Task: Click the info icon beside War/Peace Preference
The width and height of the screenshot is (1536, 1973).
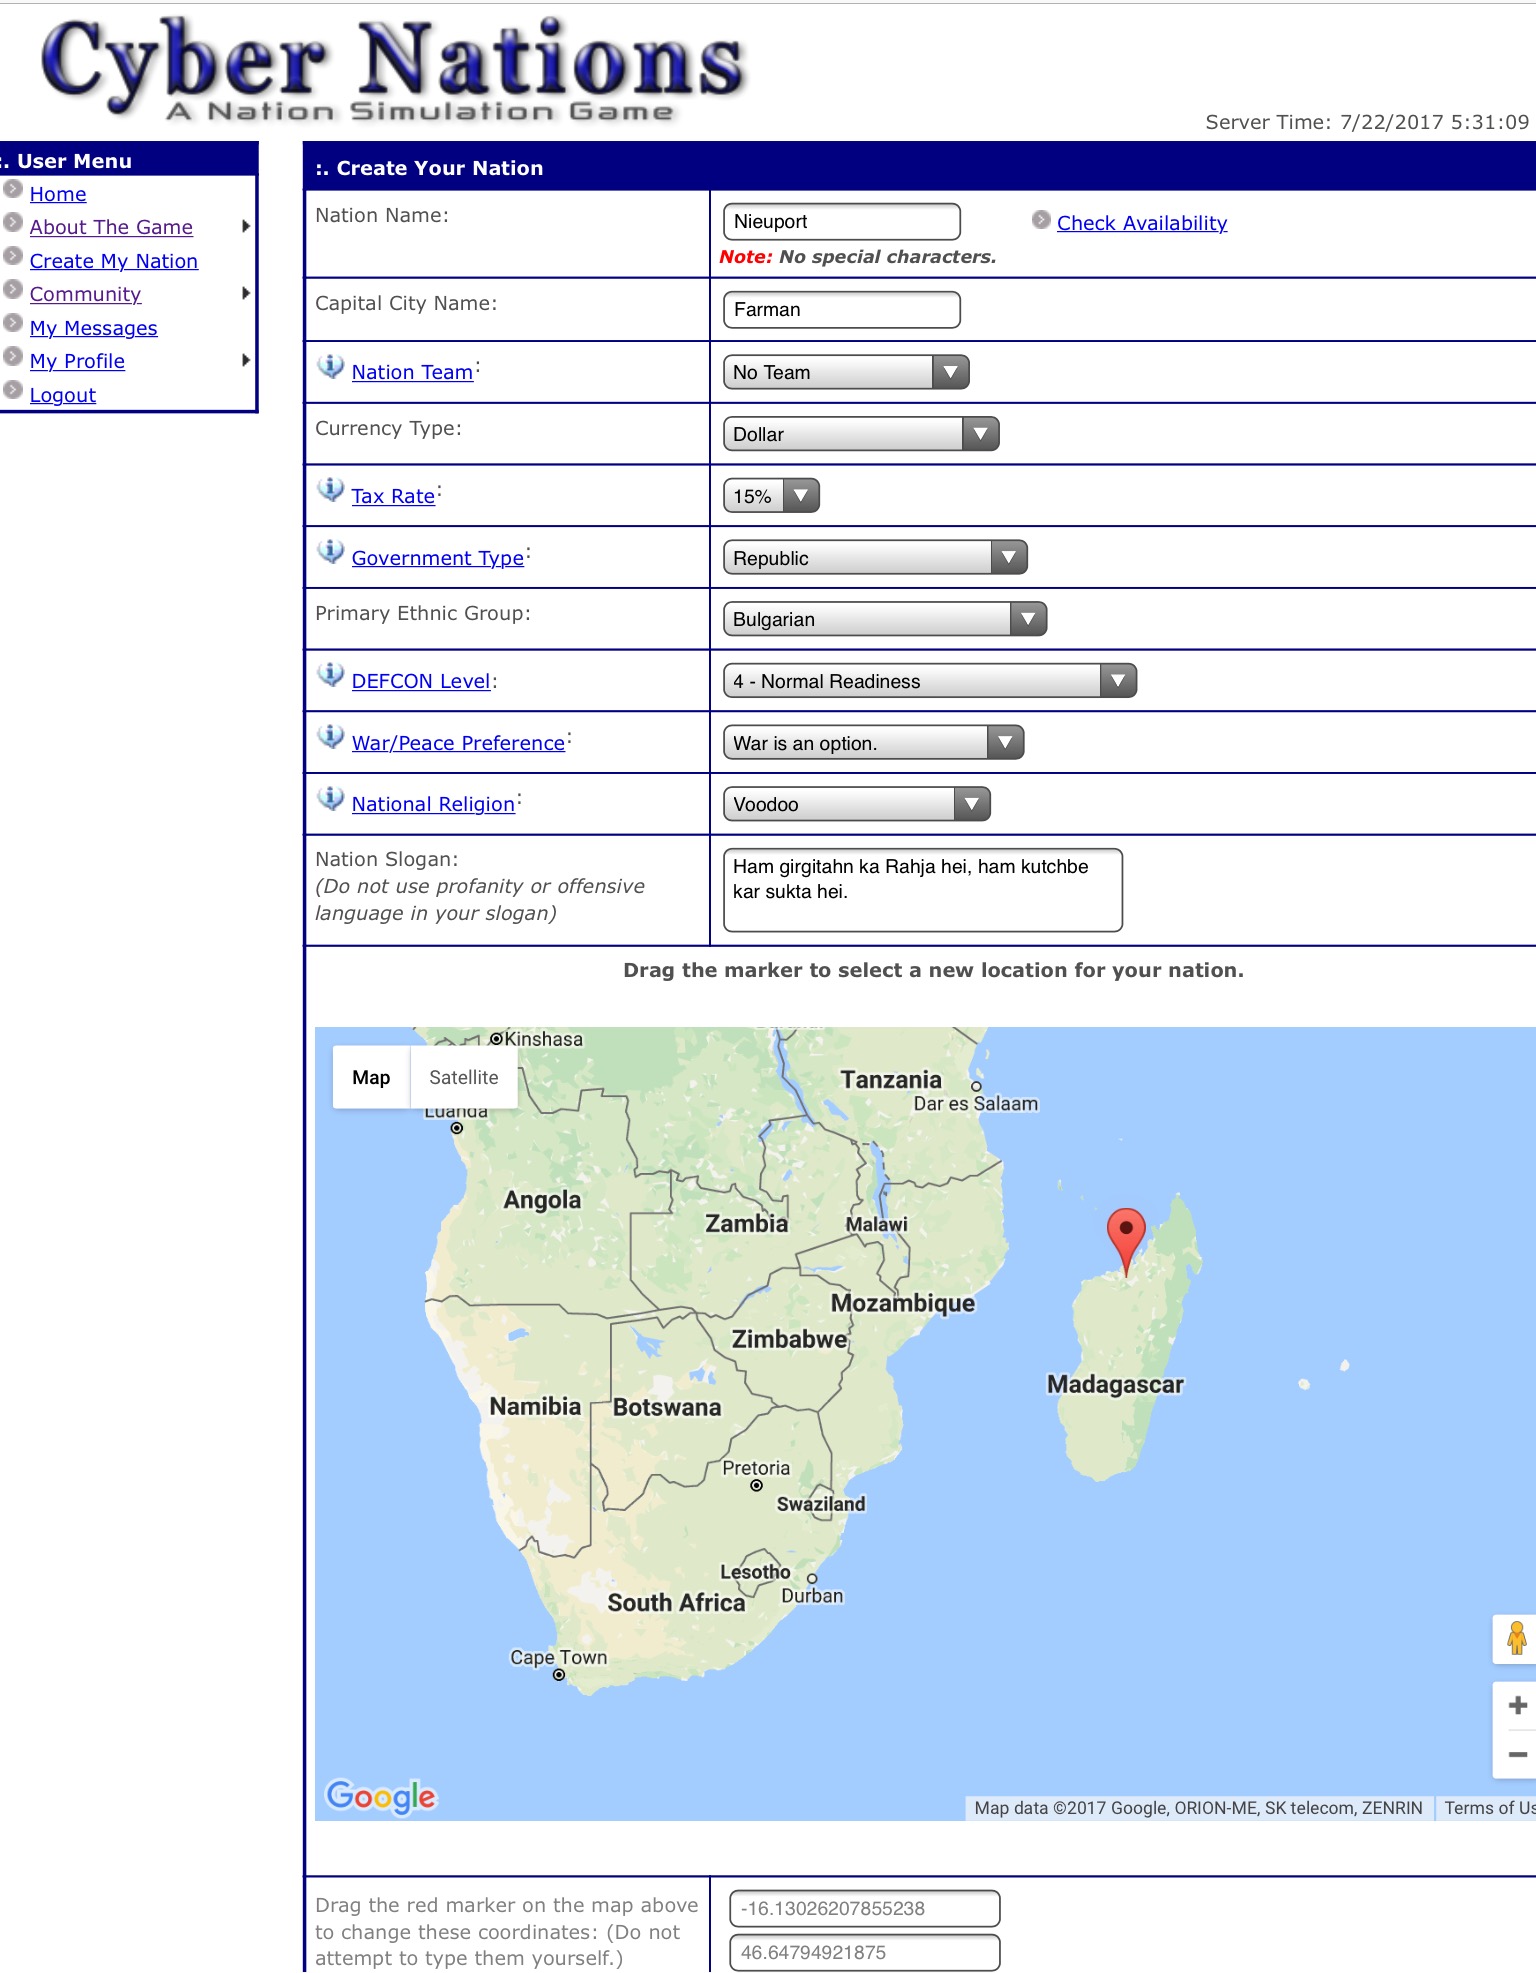Action: [331, 737]
